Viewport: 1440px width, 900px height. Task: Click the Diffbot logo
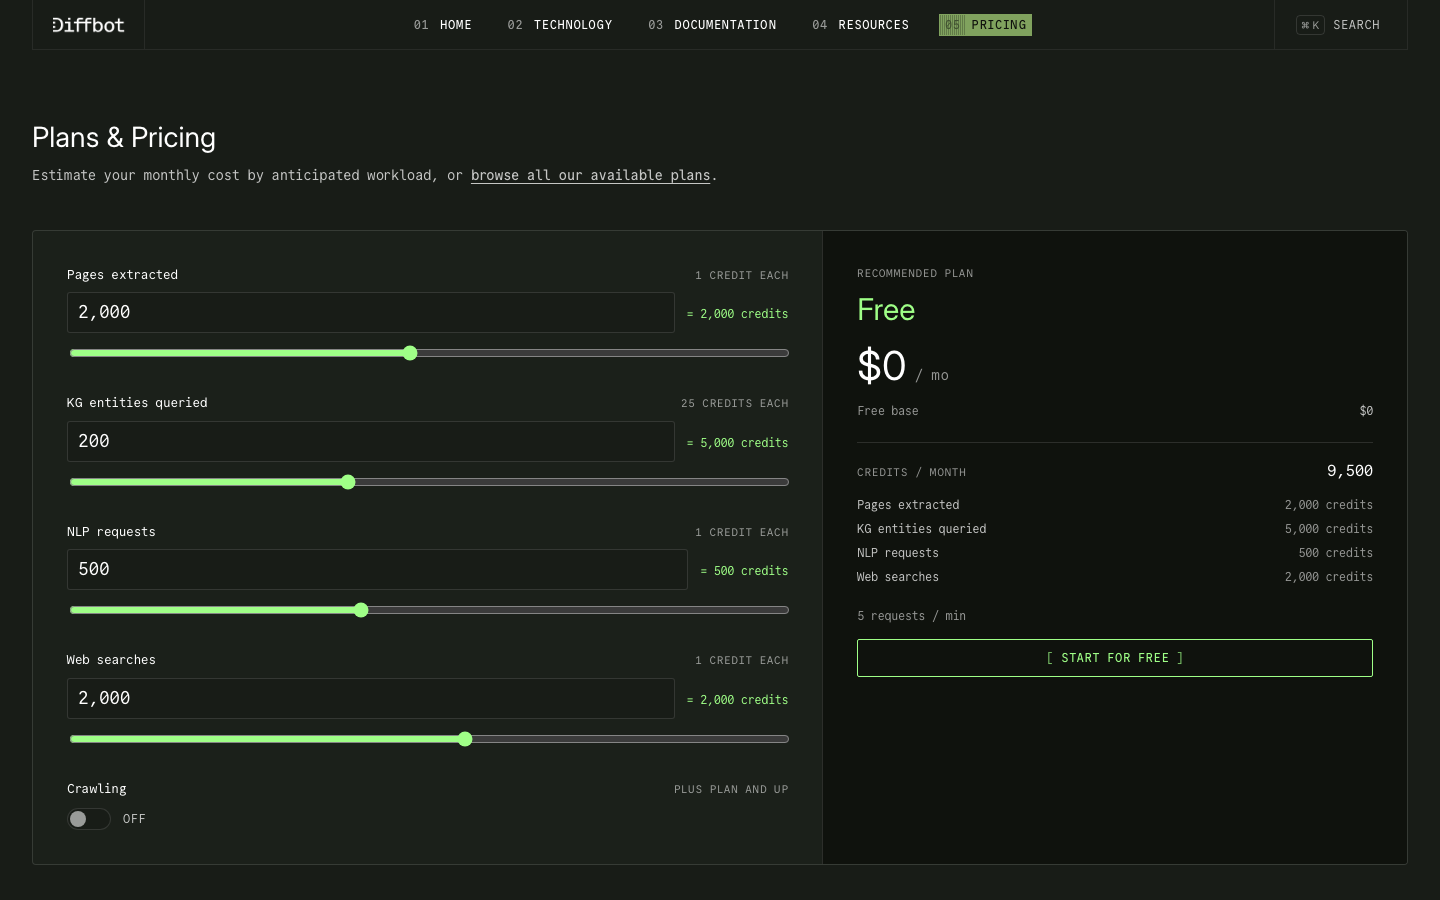pyautogui.click(x=88, y=25)
